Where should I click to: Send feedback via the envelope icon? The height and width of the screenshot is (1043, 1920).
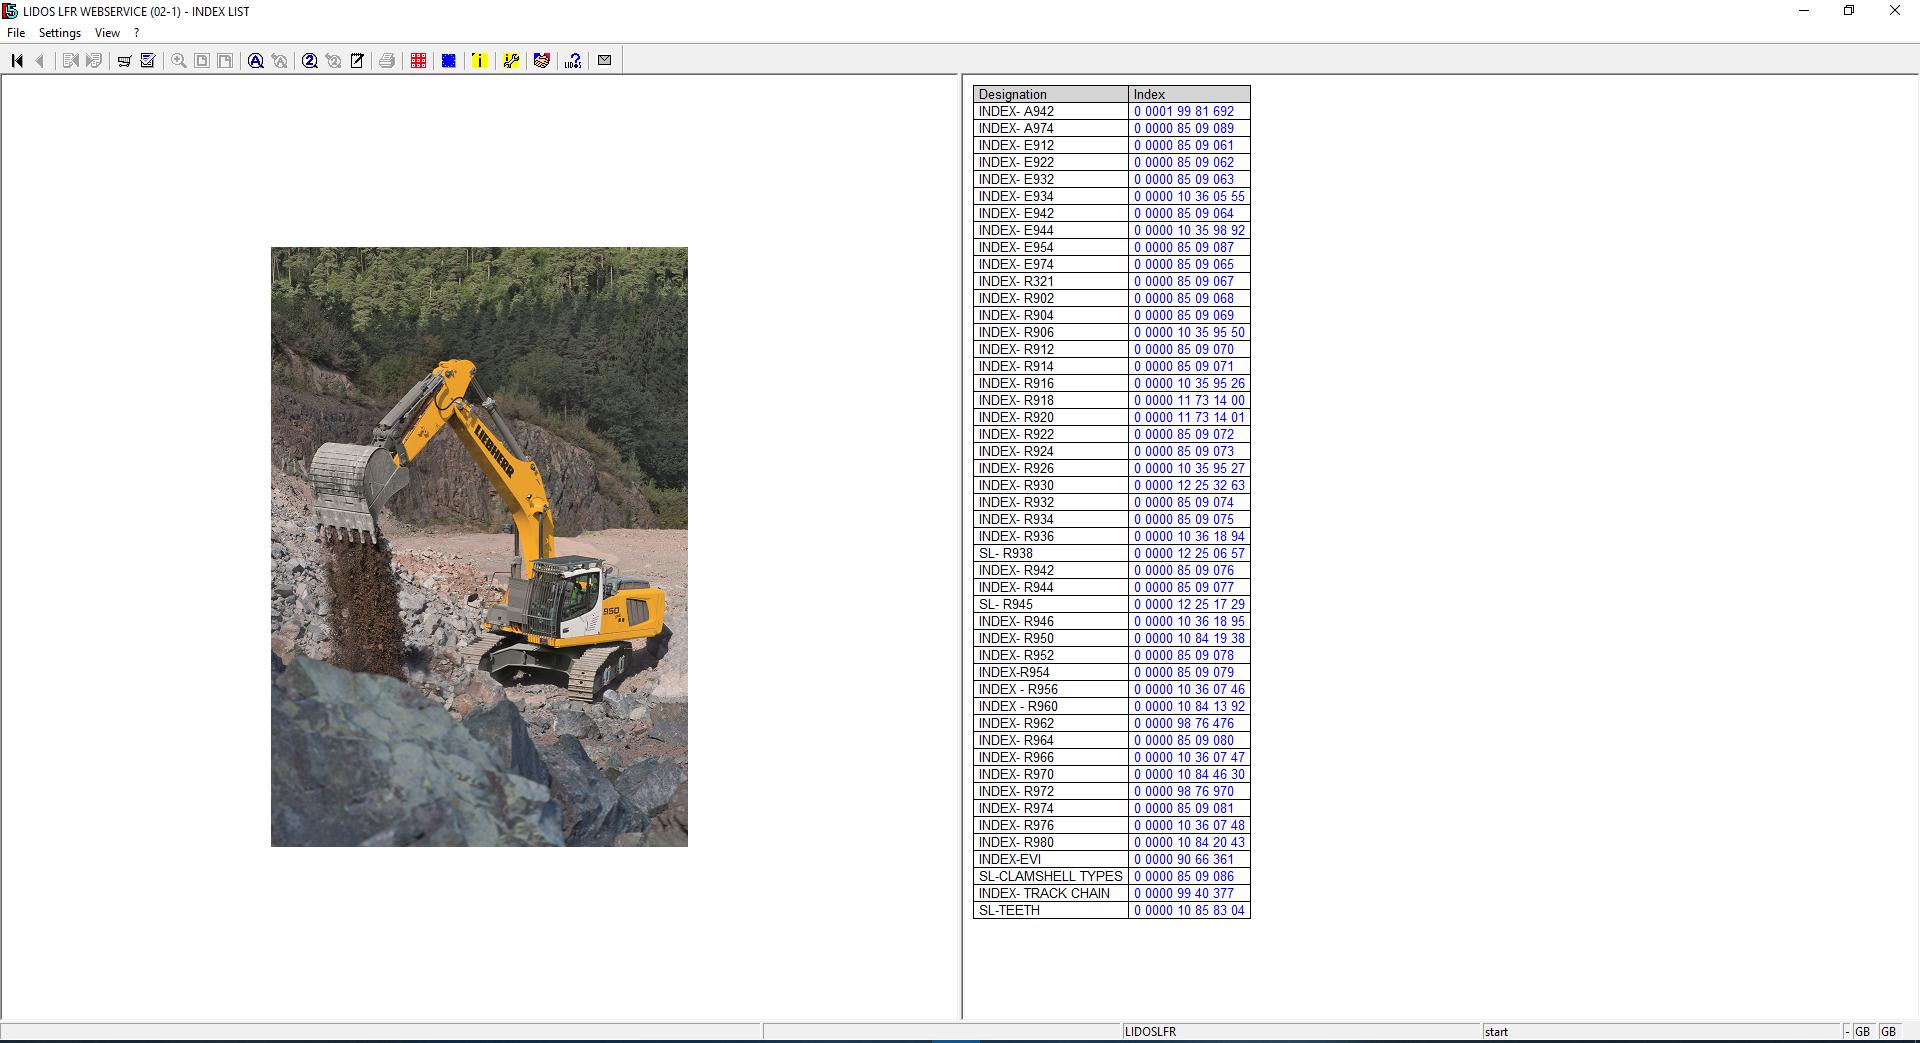[604, 60]
